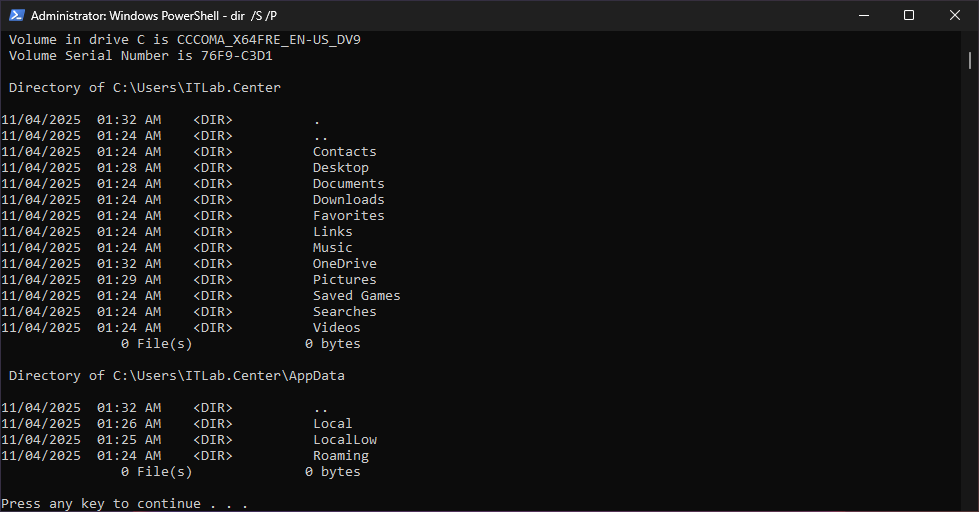
Task: Click the Contacts directory entry
Action: tap(344, 152)
